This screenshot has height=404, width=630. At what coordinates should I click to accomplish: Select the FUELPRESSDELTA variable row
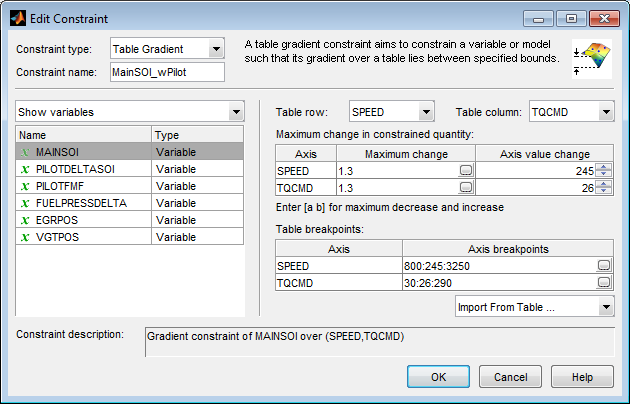pos(130,203)
